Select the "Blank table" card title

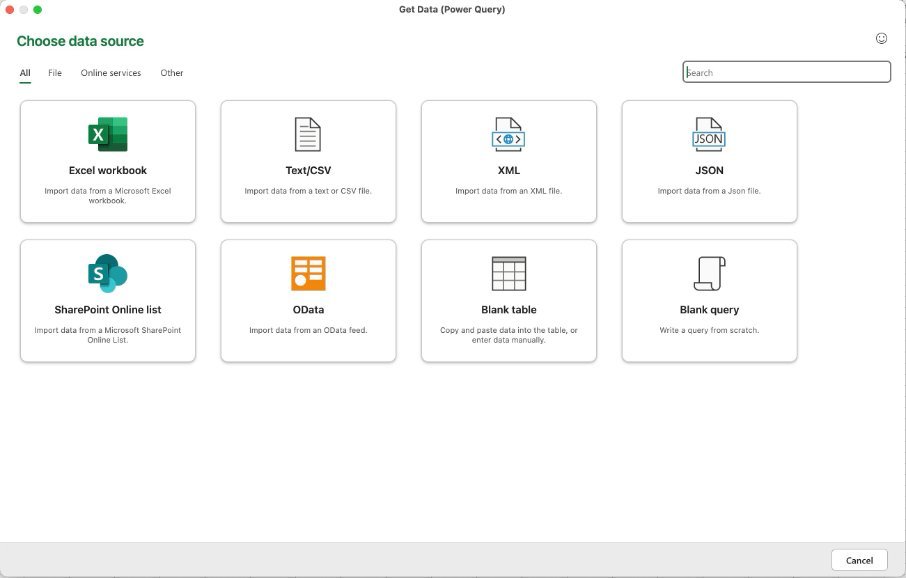[508, 310]
